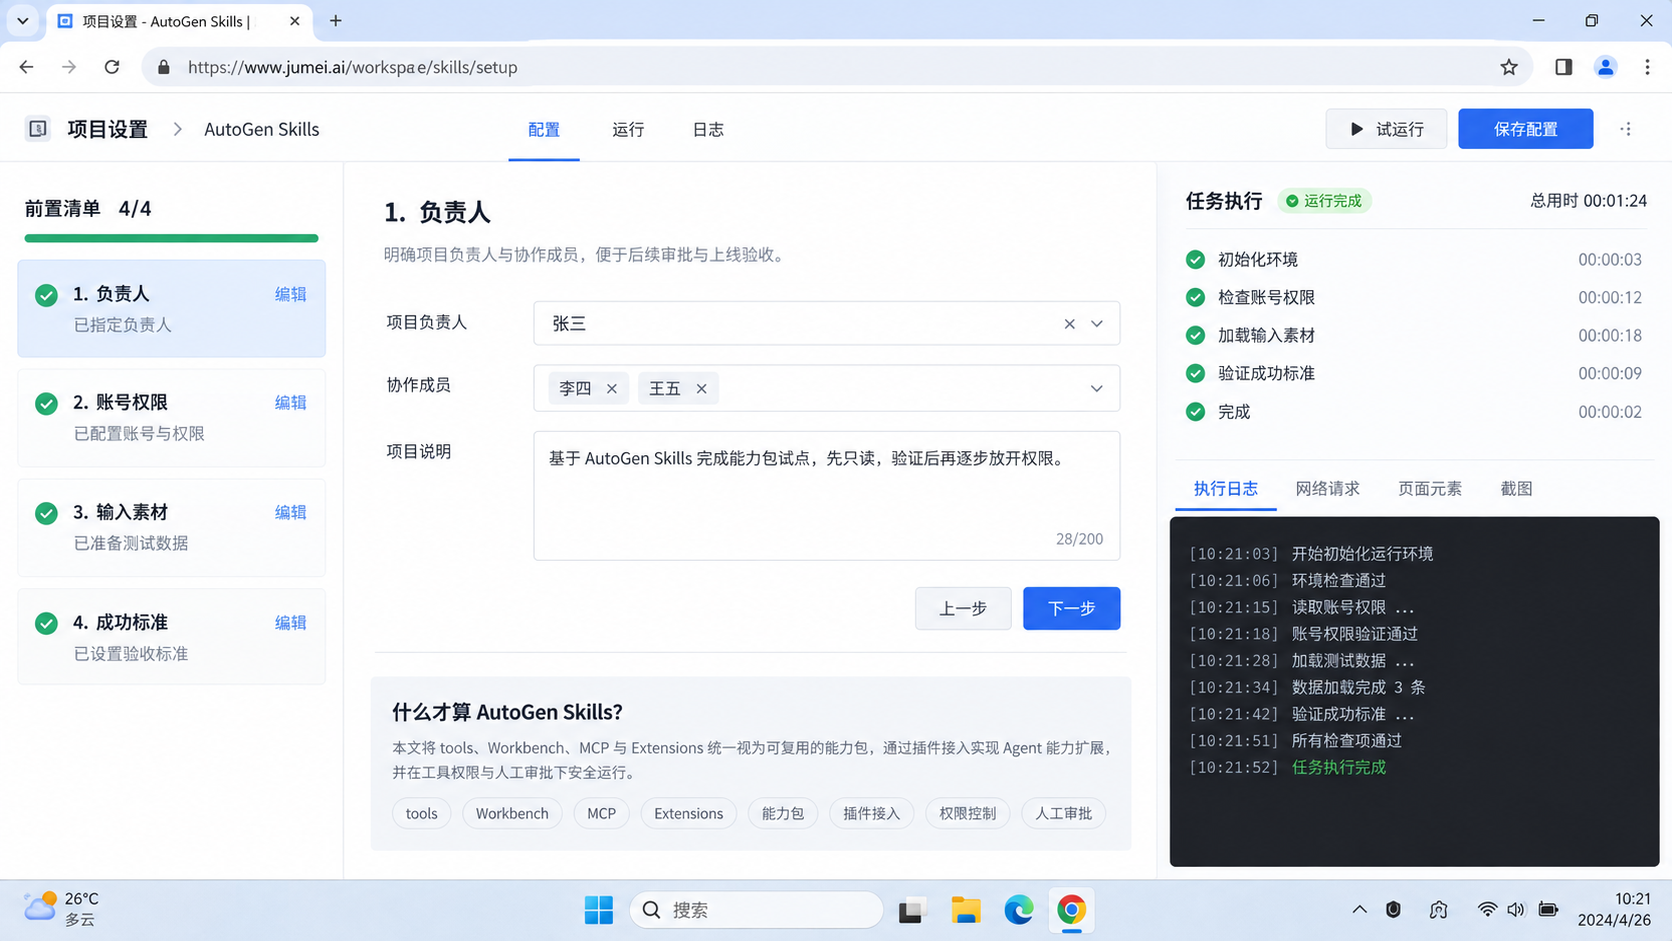Remove the 王五 collaborator tag
1672x941 pixels.
pos(701,389)
